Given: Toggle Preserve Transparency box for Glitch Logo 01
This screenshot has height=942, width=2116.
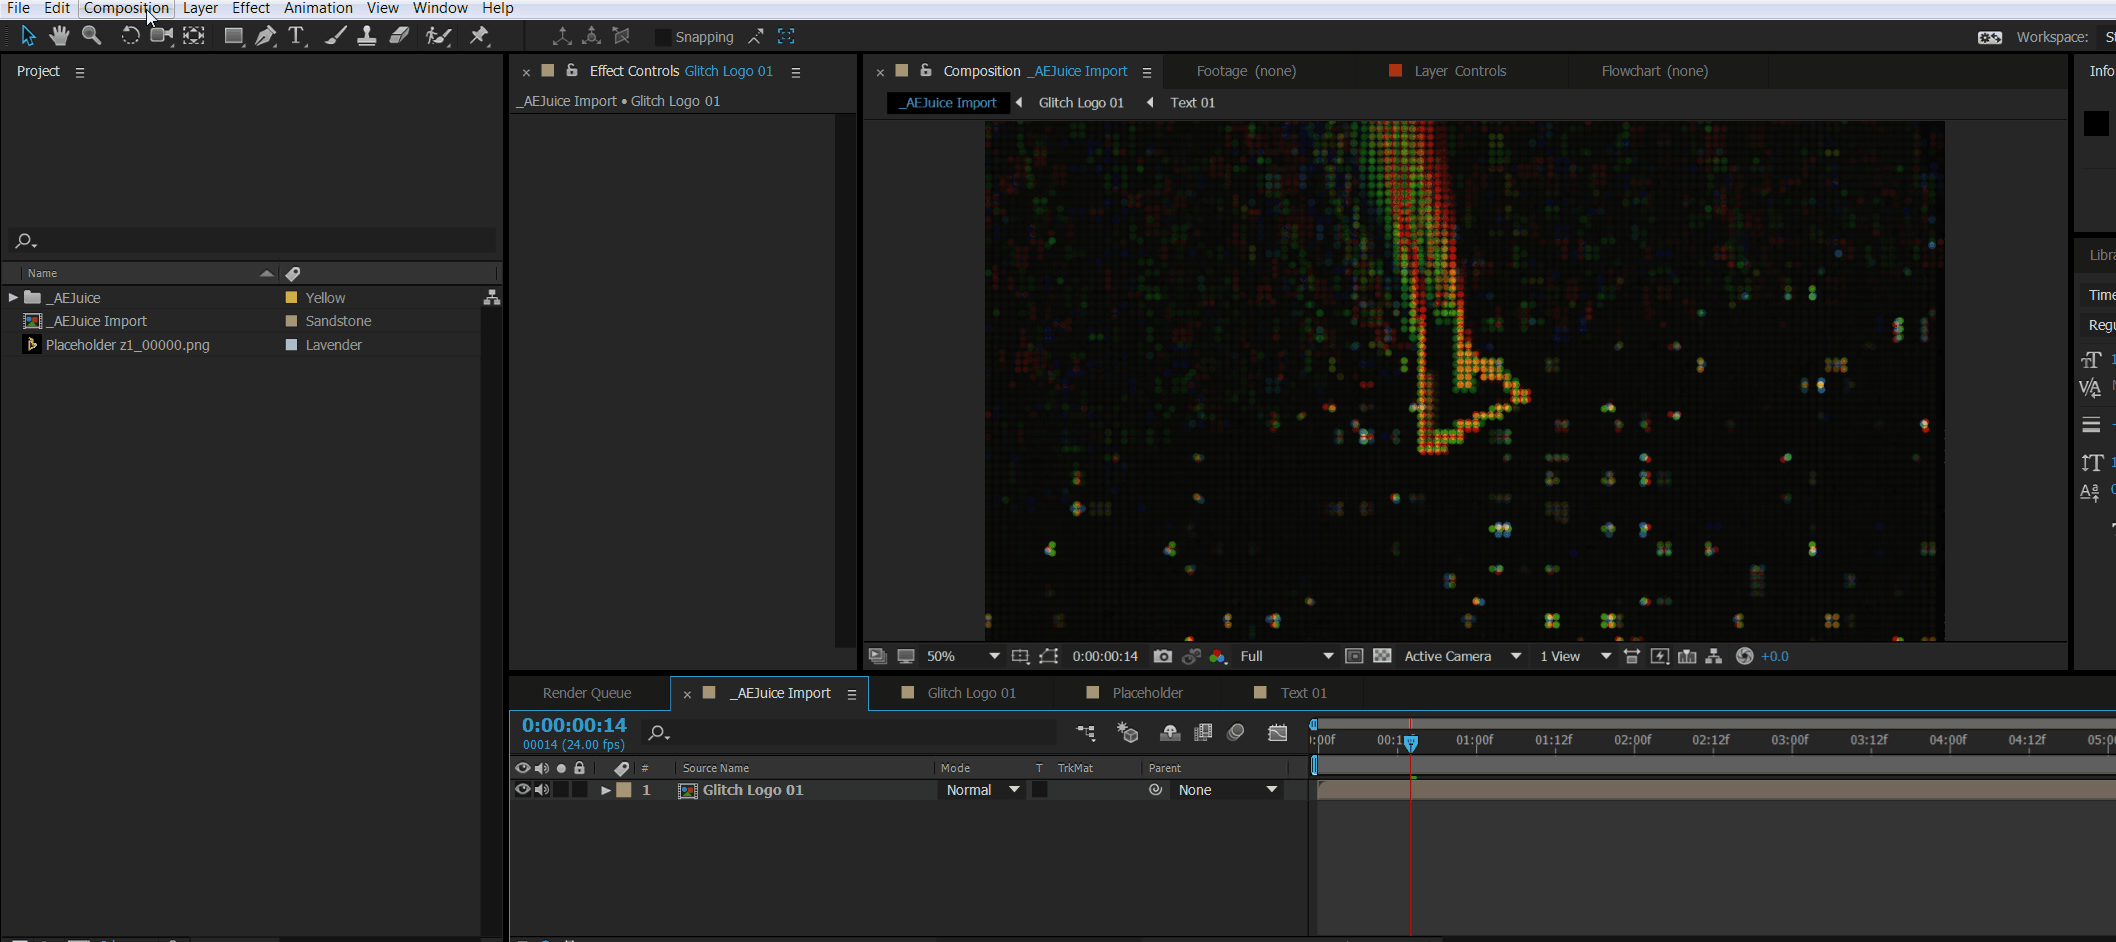Looking at the screenshot, I should (1040, 790).
